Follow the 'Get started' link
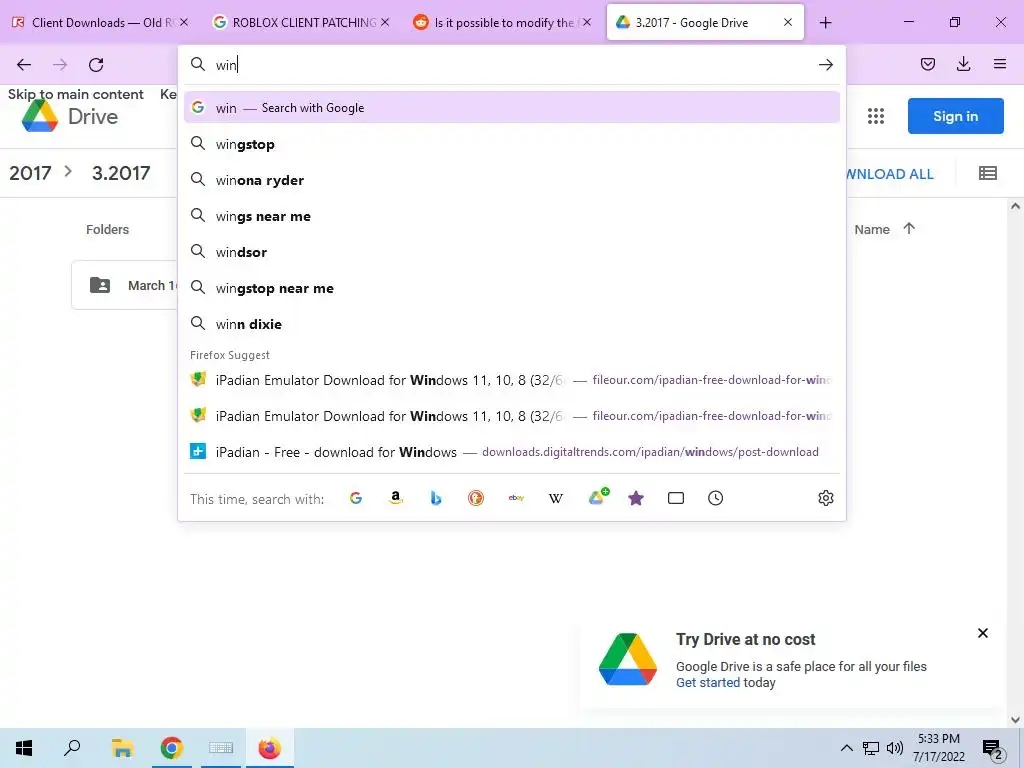Image resolution: width=1024 pixels, height=768 pixels. click(x=708, y=682)
